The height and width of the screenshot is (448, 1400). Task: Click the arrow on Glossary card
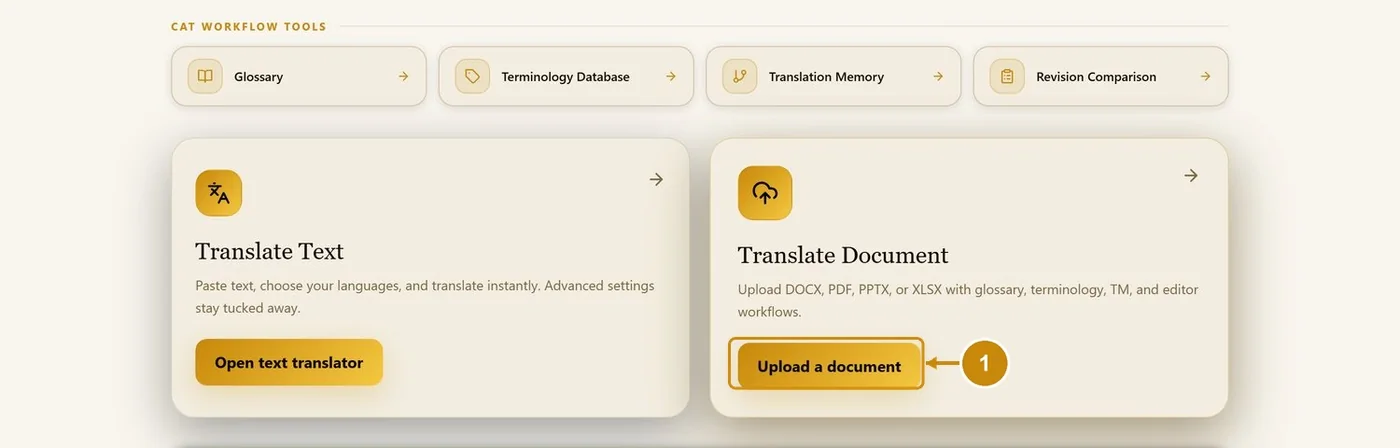(403, 76)
